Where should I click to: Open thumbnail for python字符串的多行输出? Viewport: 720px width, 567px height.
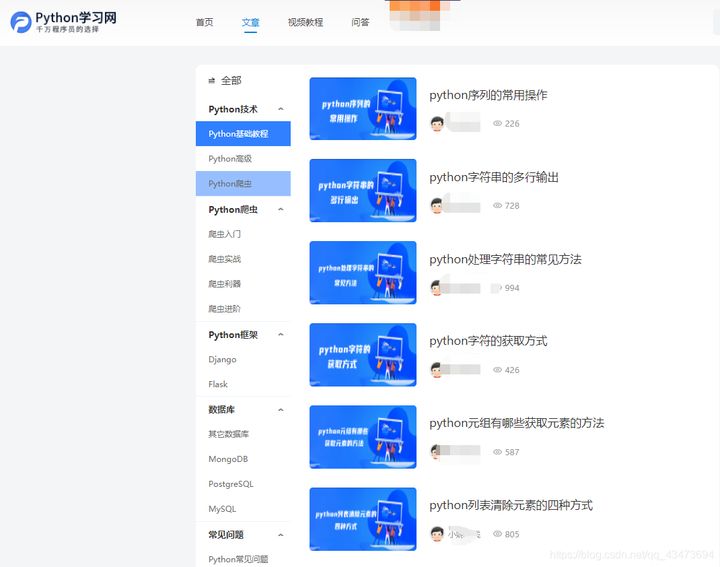pyautogui.click(x=363, y=191)
